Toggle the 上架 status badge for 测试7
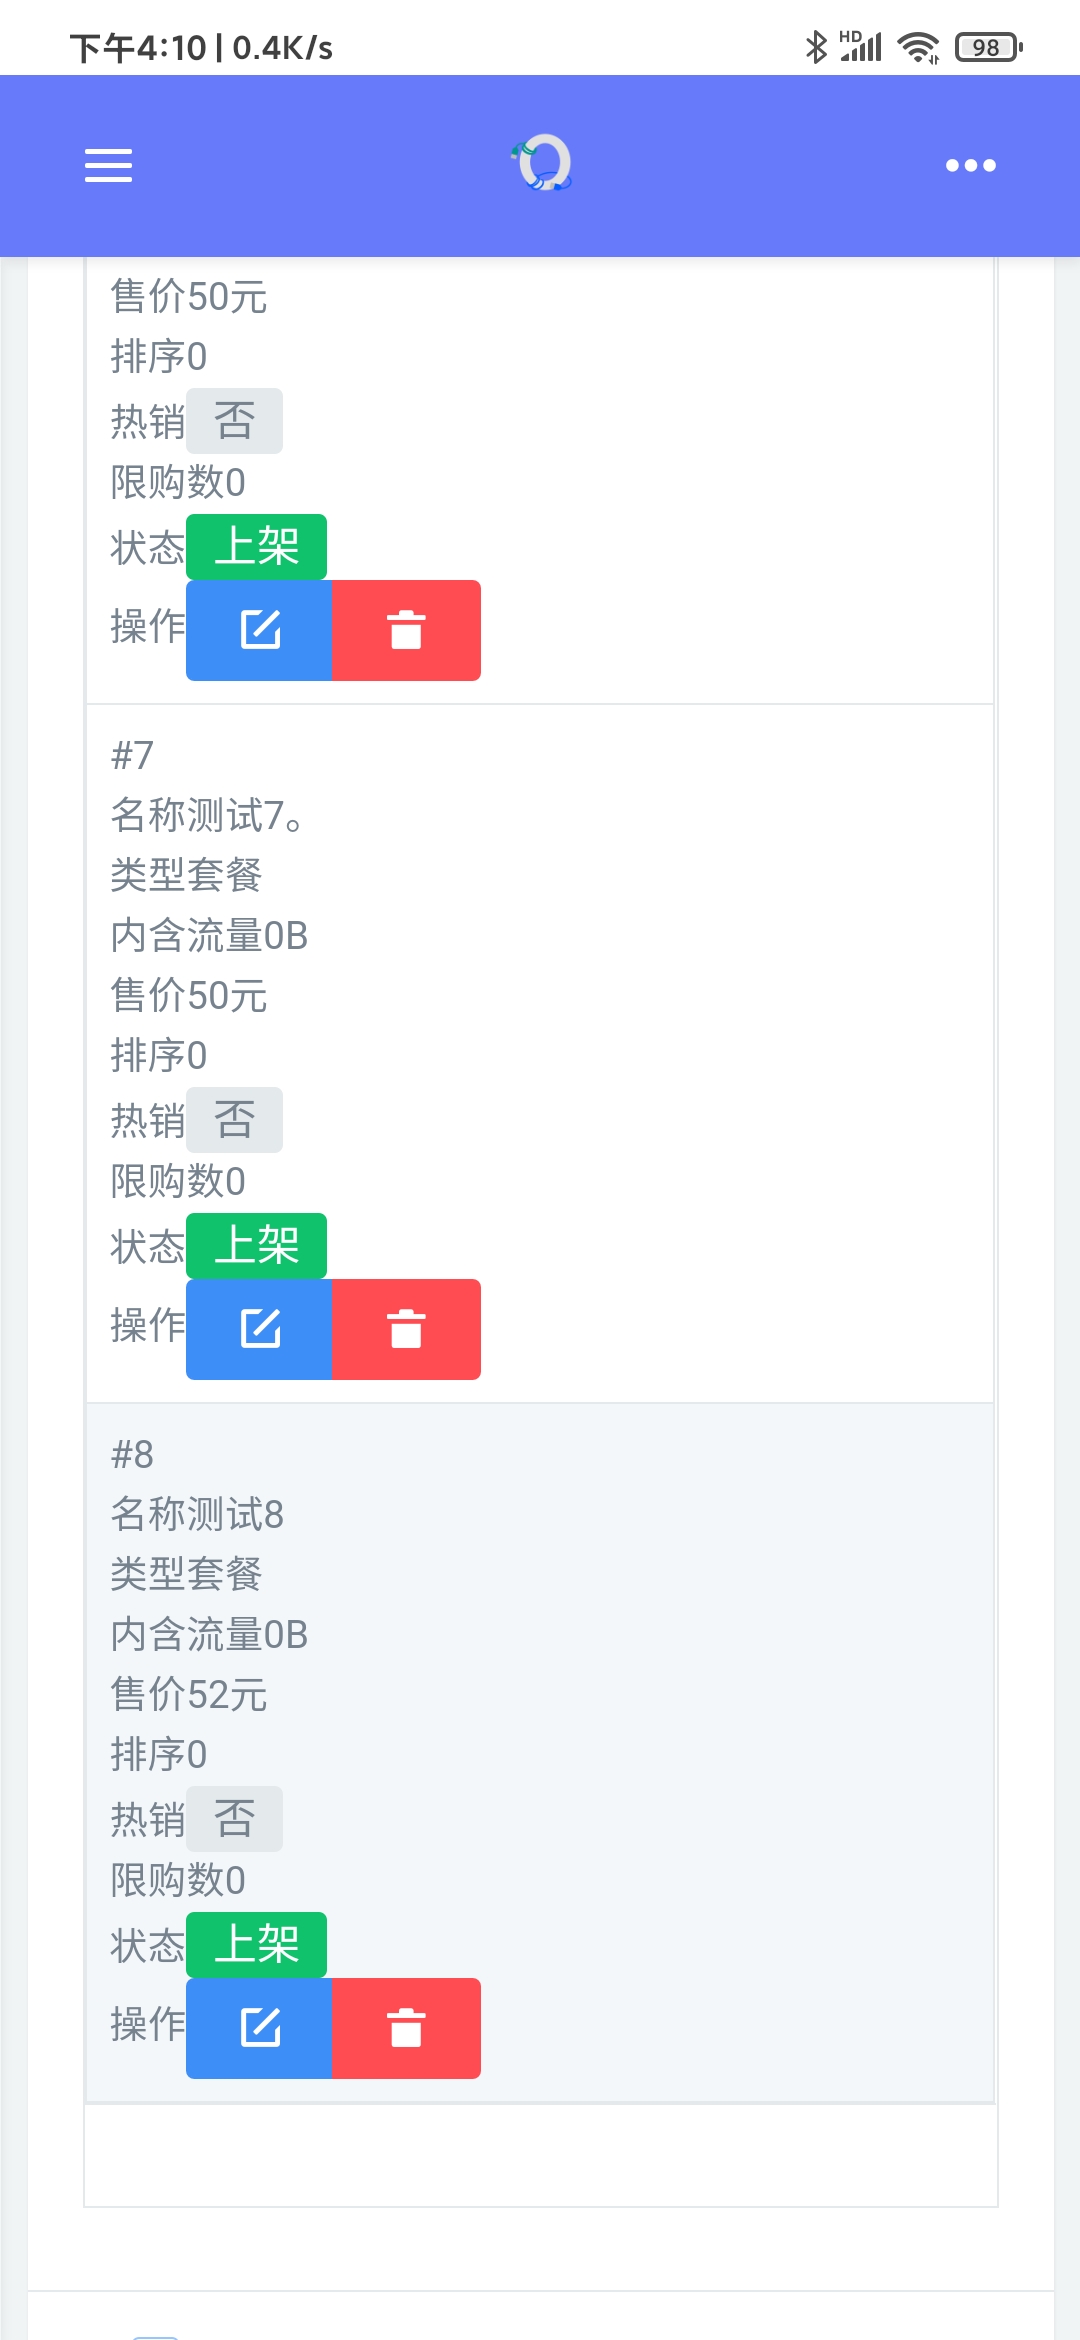Image resolution: width=1080 pixels, height=2340 pixels. [256, 1244]
